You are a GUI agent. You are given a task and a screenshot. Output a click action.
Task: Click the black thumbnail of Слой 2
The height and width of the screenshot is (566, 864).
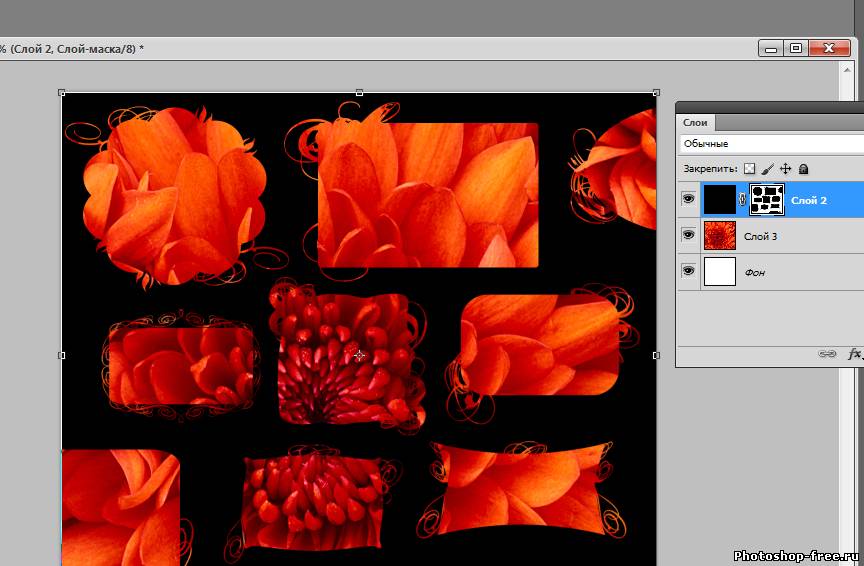[719, 199]
